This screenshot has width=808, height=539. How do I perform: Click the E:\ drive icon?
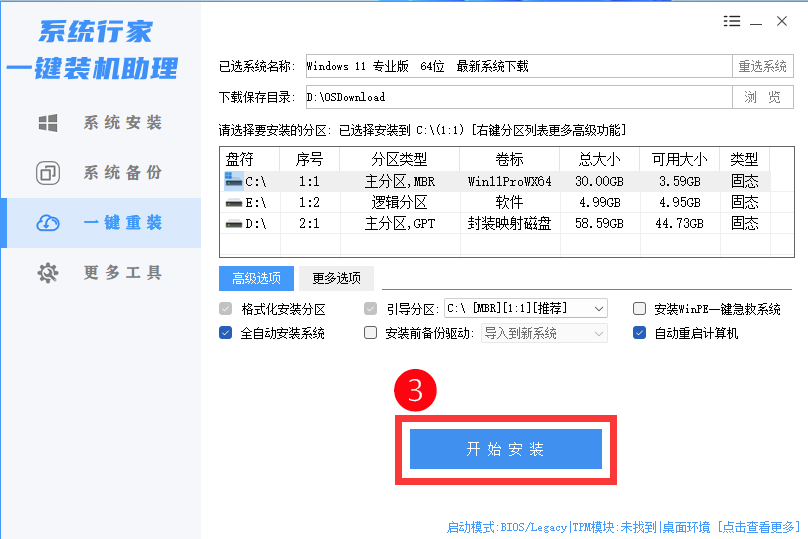234,203
